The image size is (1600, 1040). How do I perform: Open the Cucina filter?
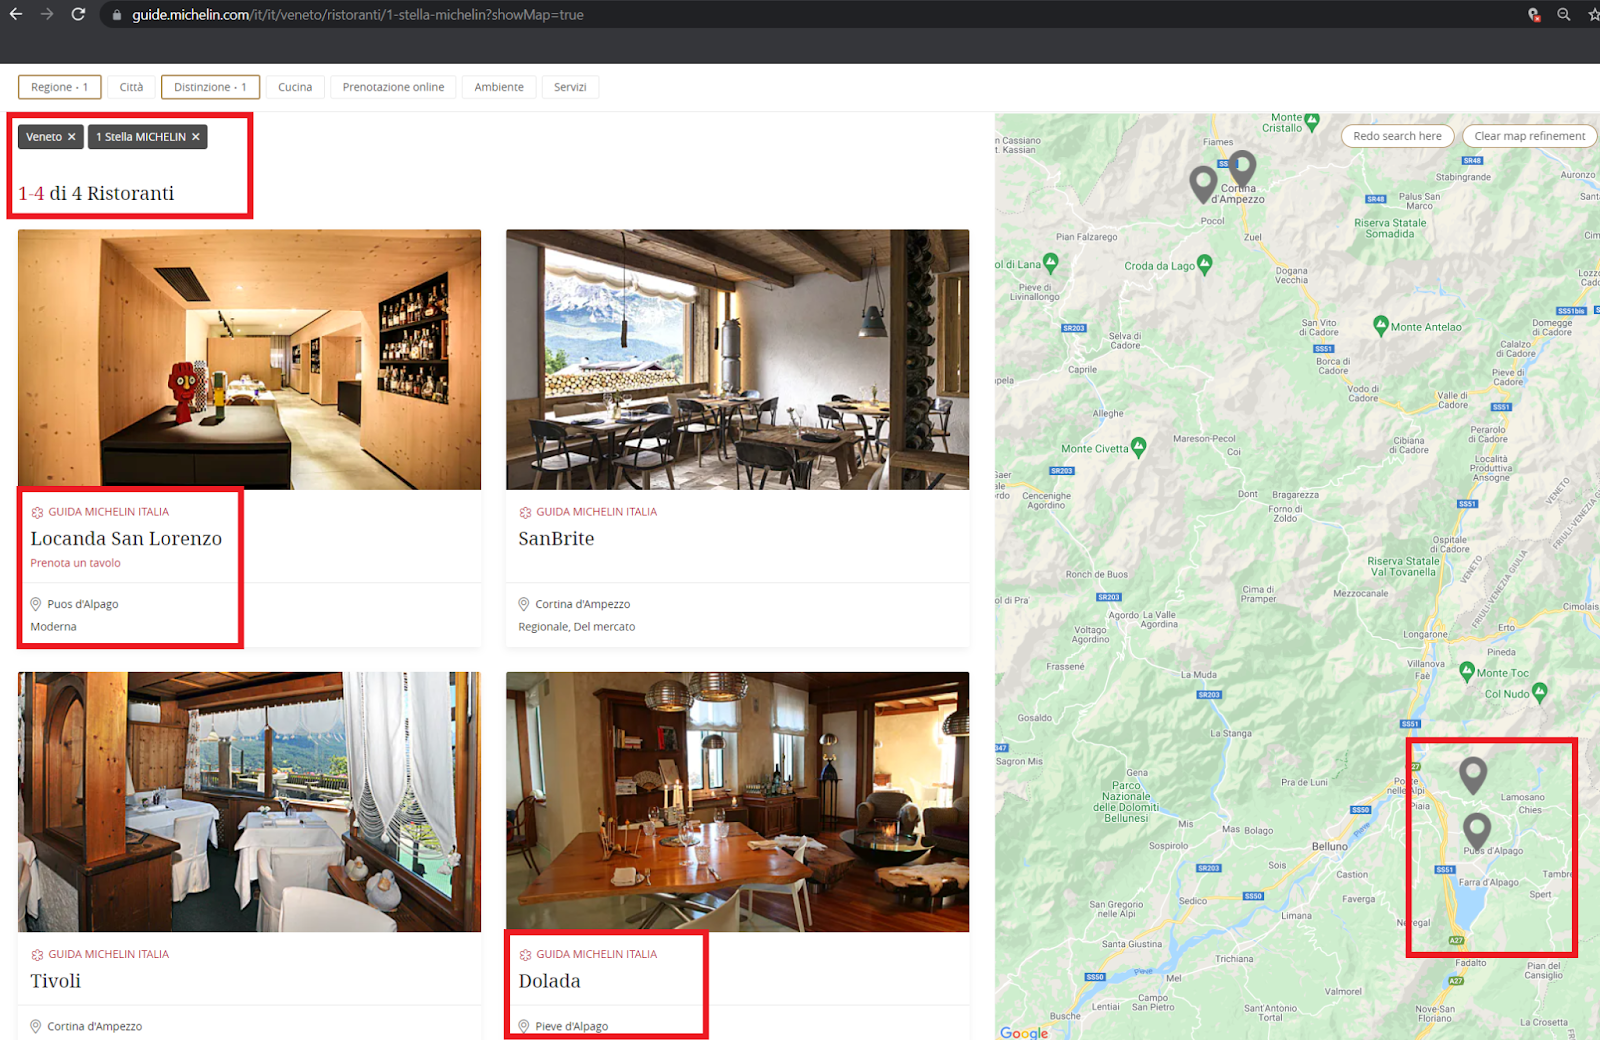pos(295,87)
